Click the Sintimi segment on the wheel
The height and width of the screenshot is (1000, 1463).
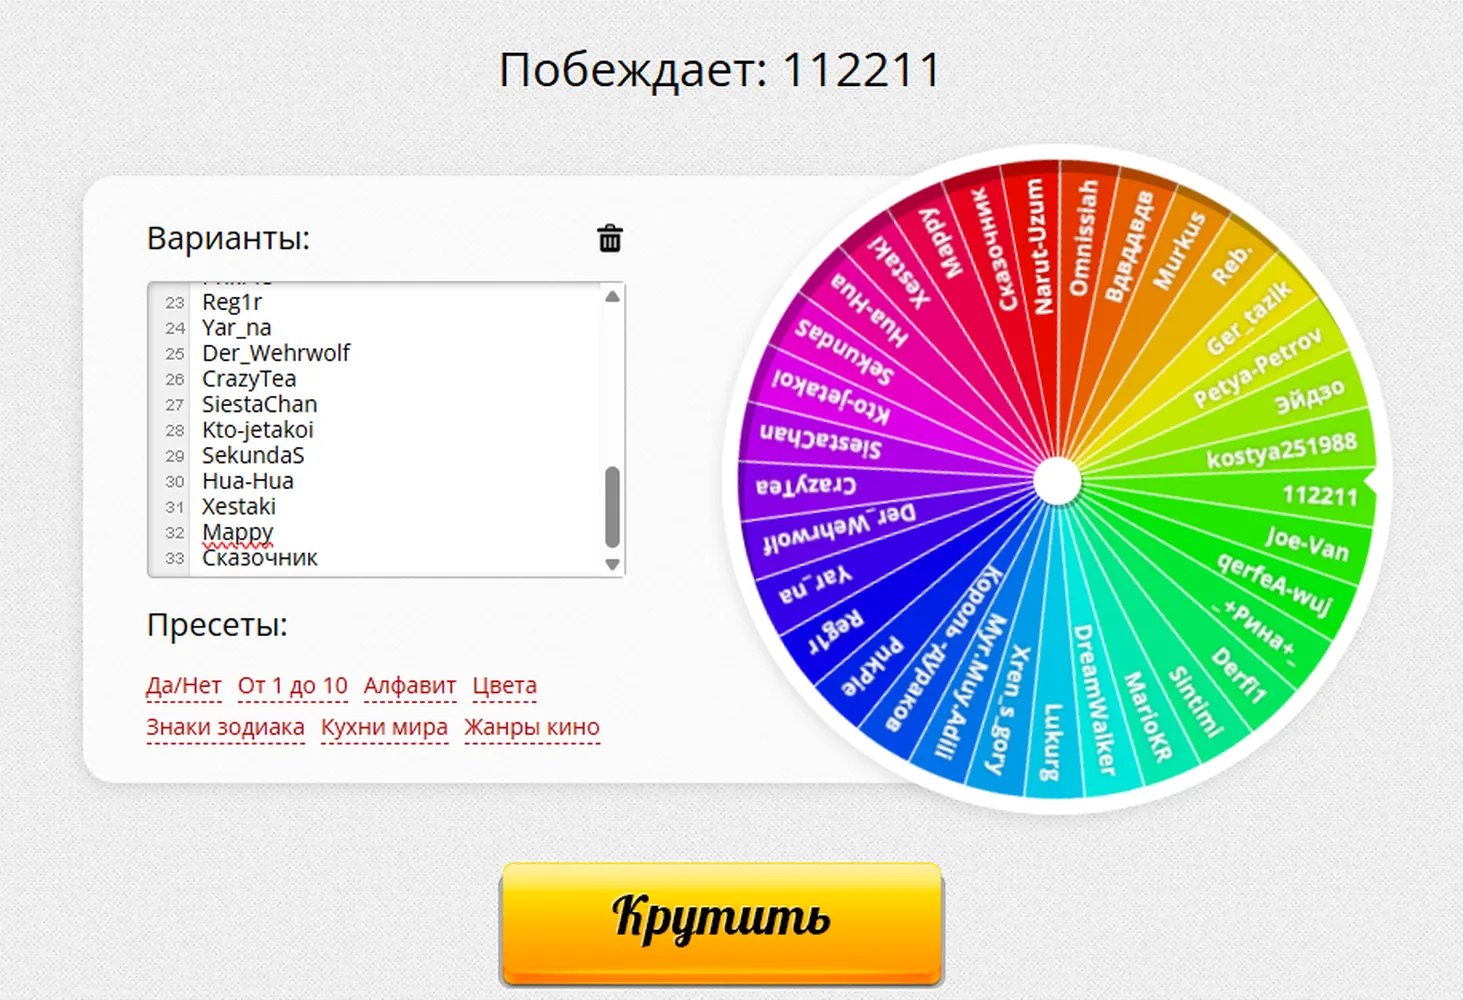(1196, 701)
